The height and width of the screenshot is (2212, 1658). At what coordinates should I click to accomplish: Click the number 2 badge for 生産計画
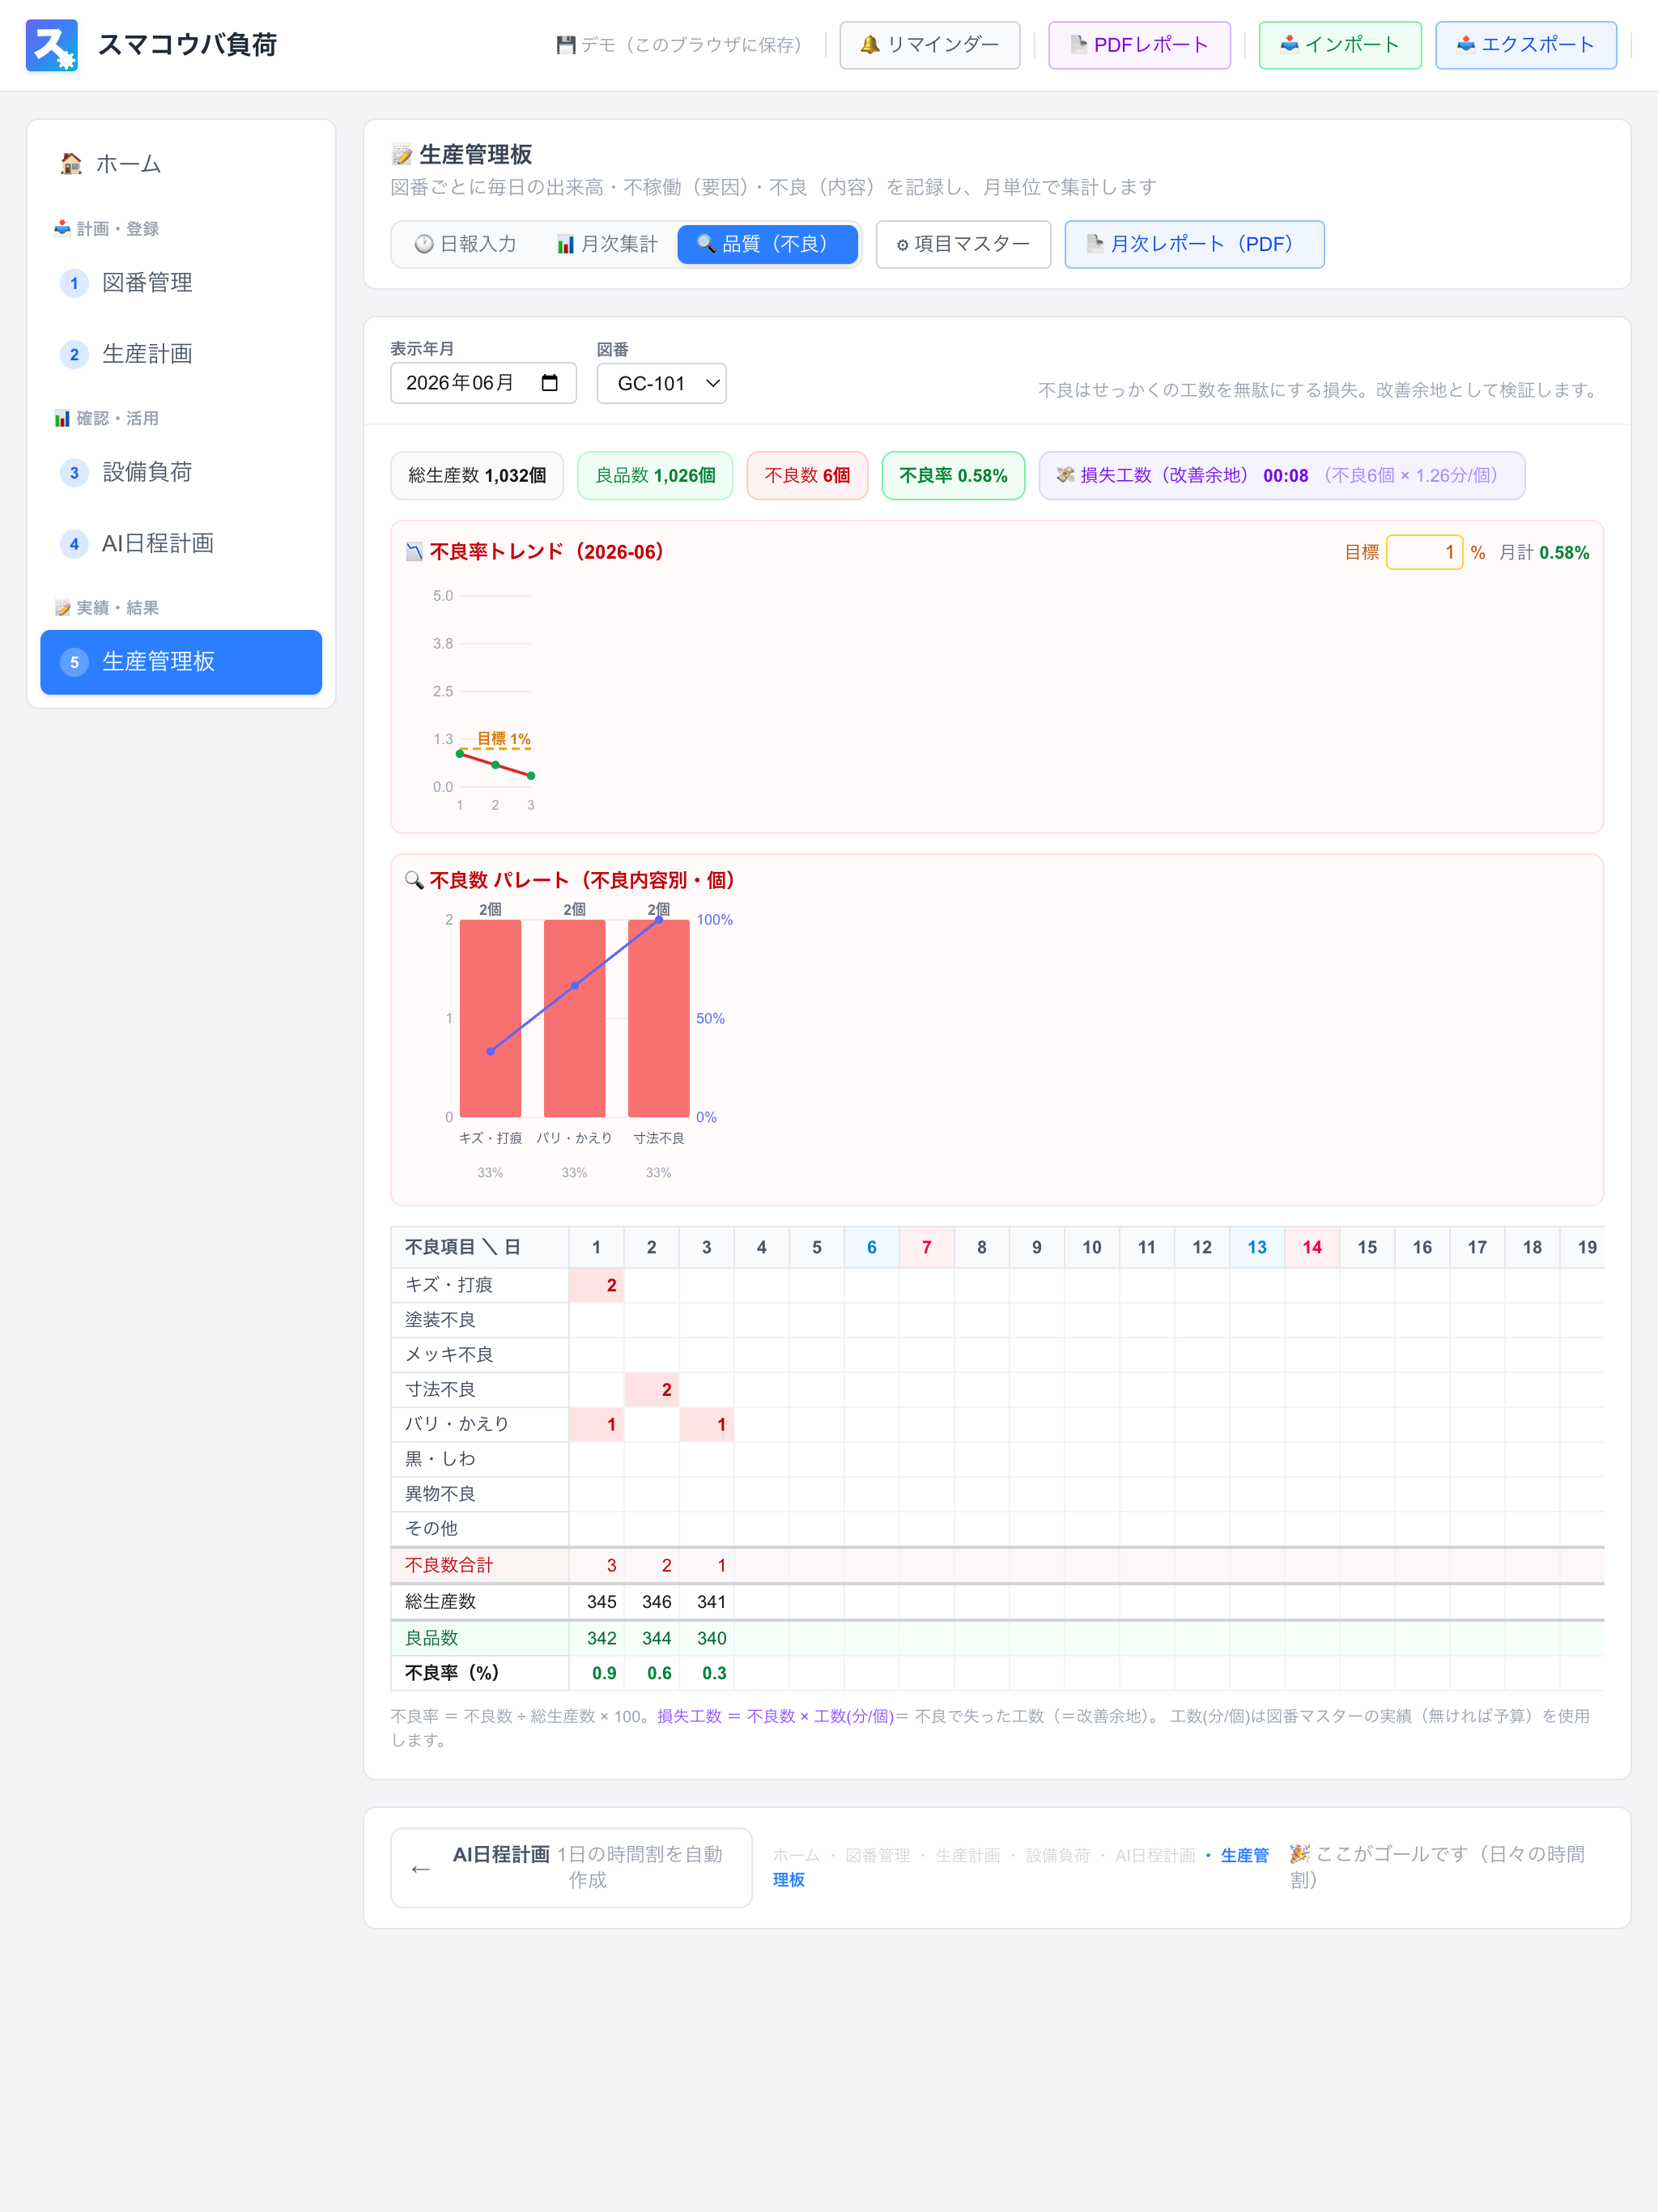pos(74,354)
